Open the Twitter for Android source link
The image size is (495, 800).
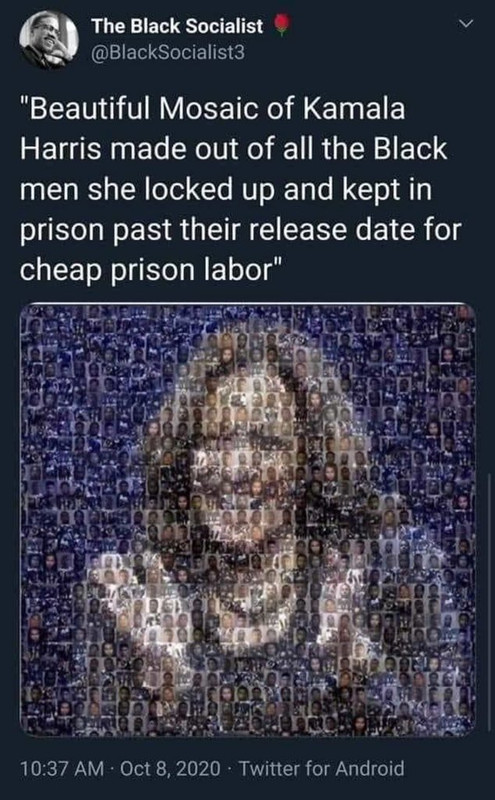[321, 768]
